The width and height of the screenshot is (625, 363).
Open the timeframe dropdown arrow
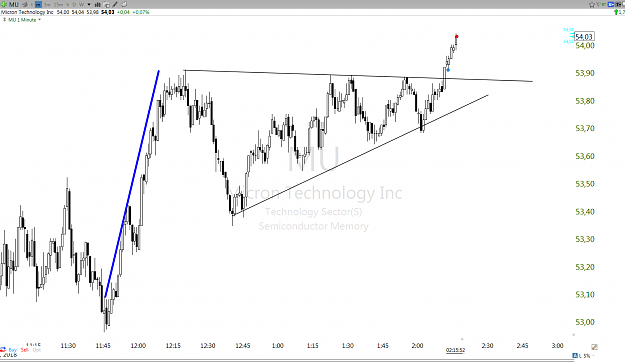tap(89, 4)
